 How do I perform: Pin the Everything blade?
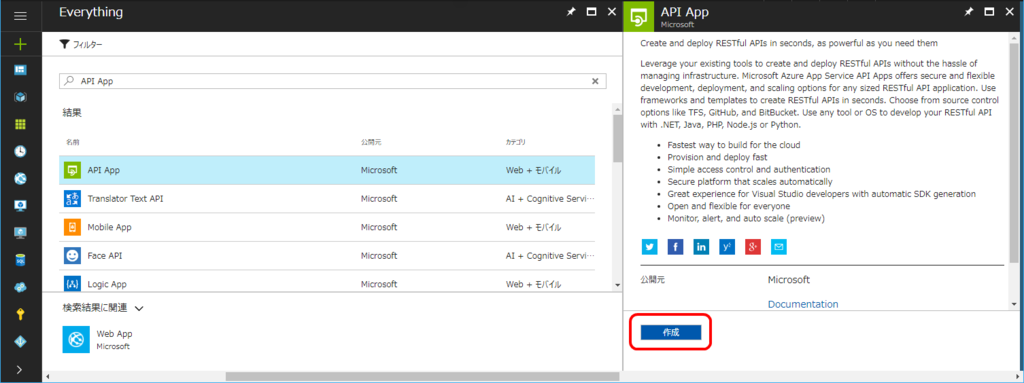click(570, 12)
